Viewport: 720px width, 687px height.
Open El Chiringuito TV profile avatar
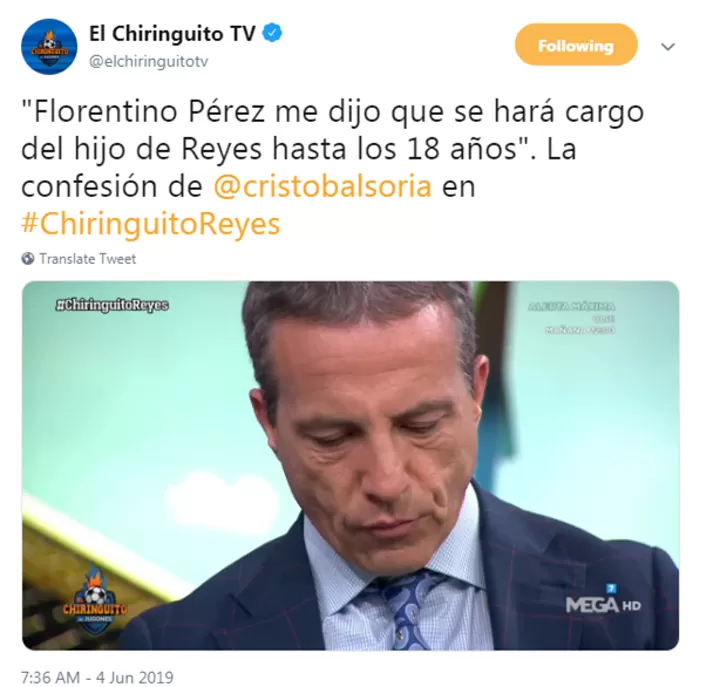49,46
